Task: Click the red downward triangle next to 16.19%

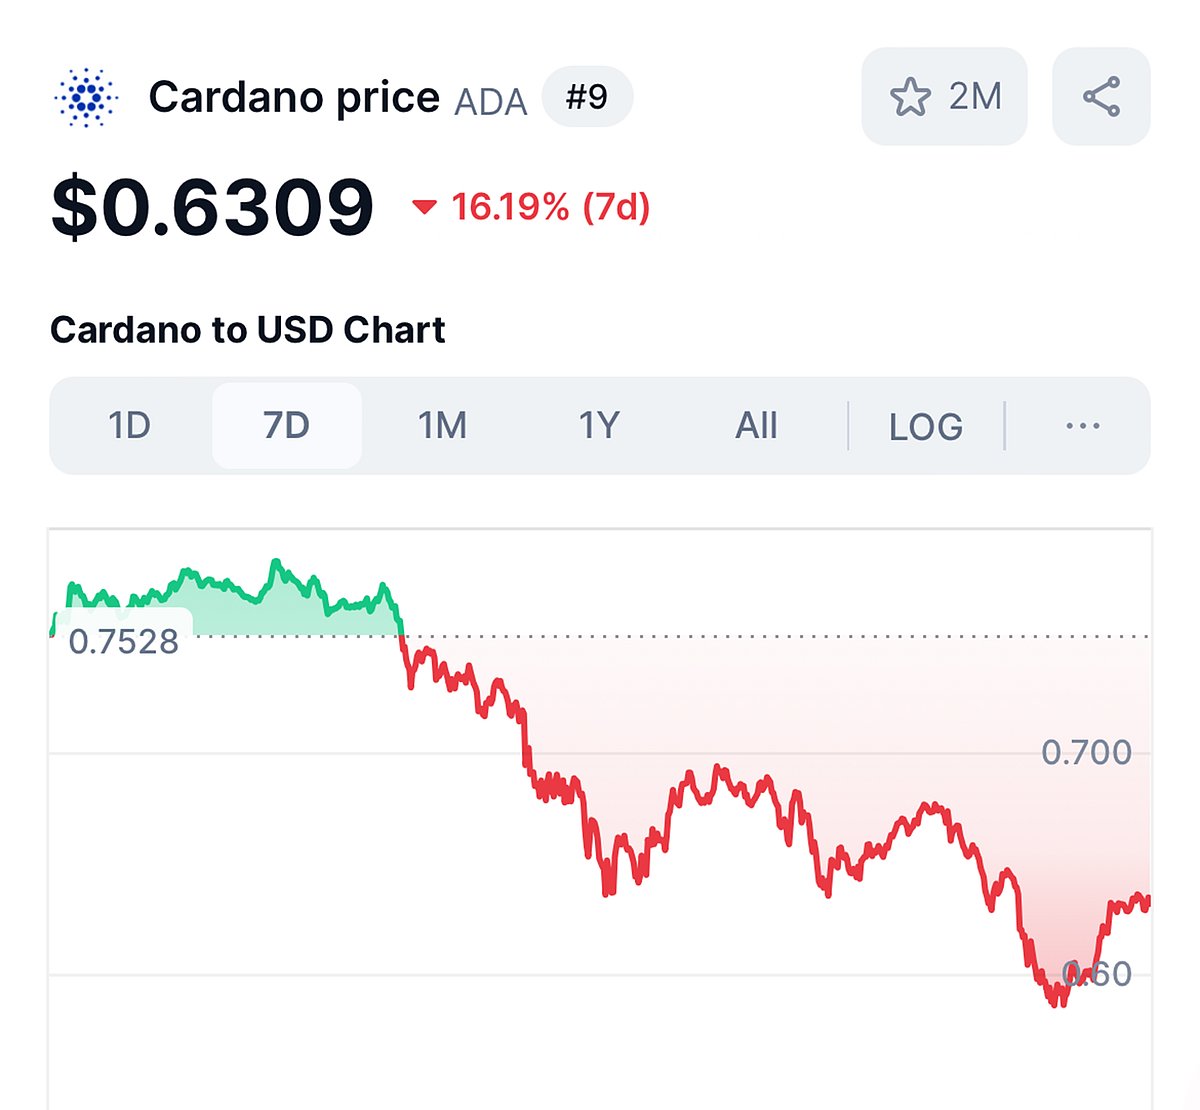Action: (426, 210)
